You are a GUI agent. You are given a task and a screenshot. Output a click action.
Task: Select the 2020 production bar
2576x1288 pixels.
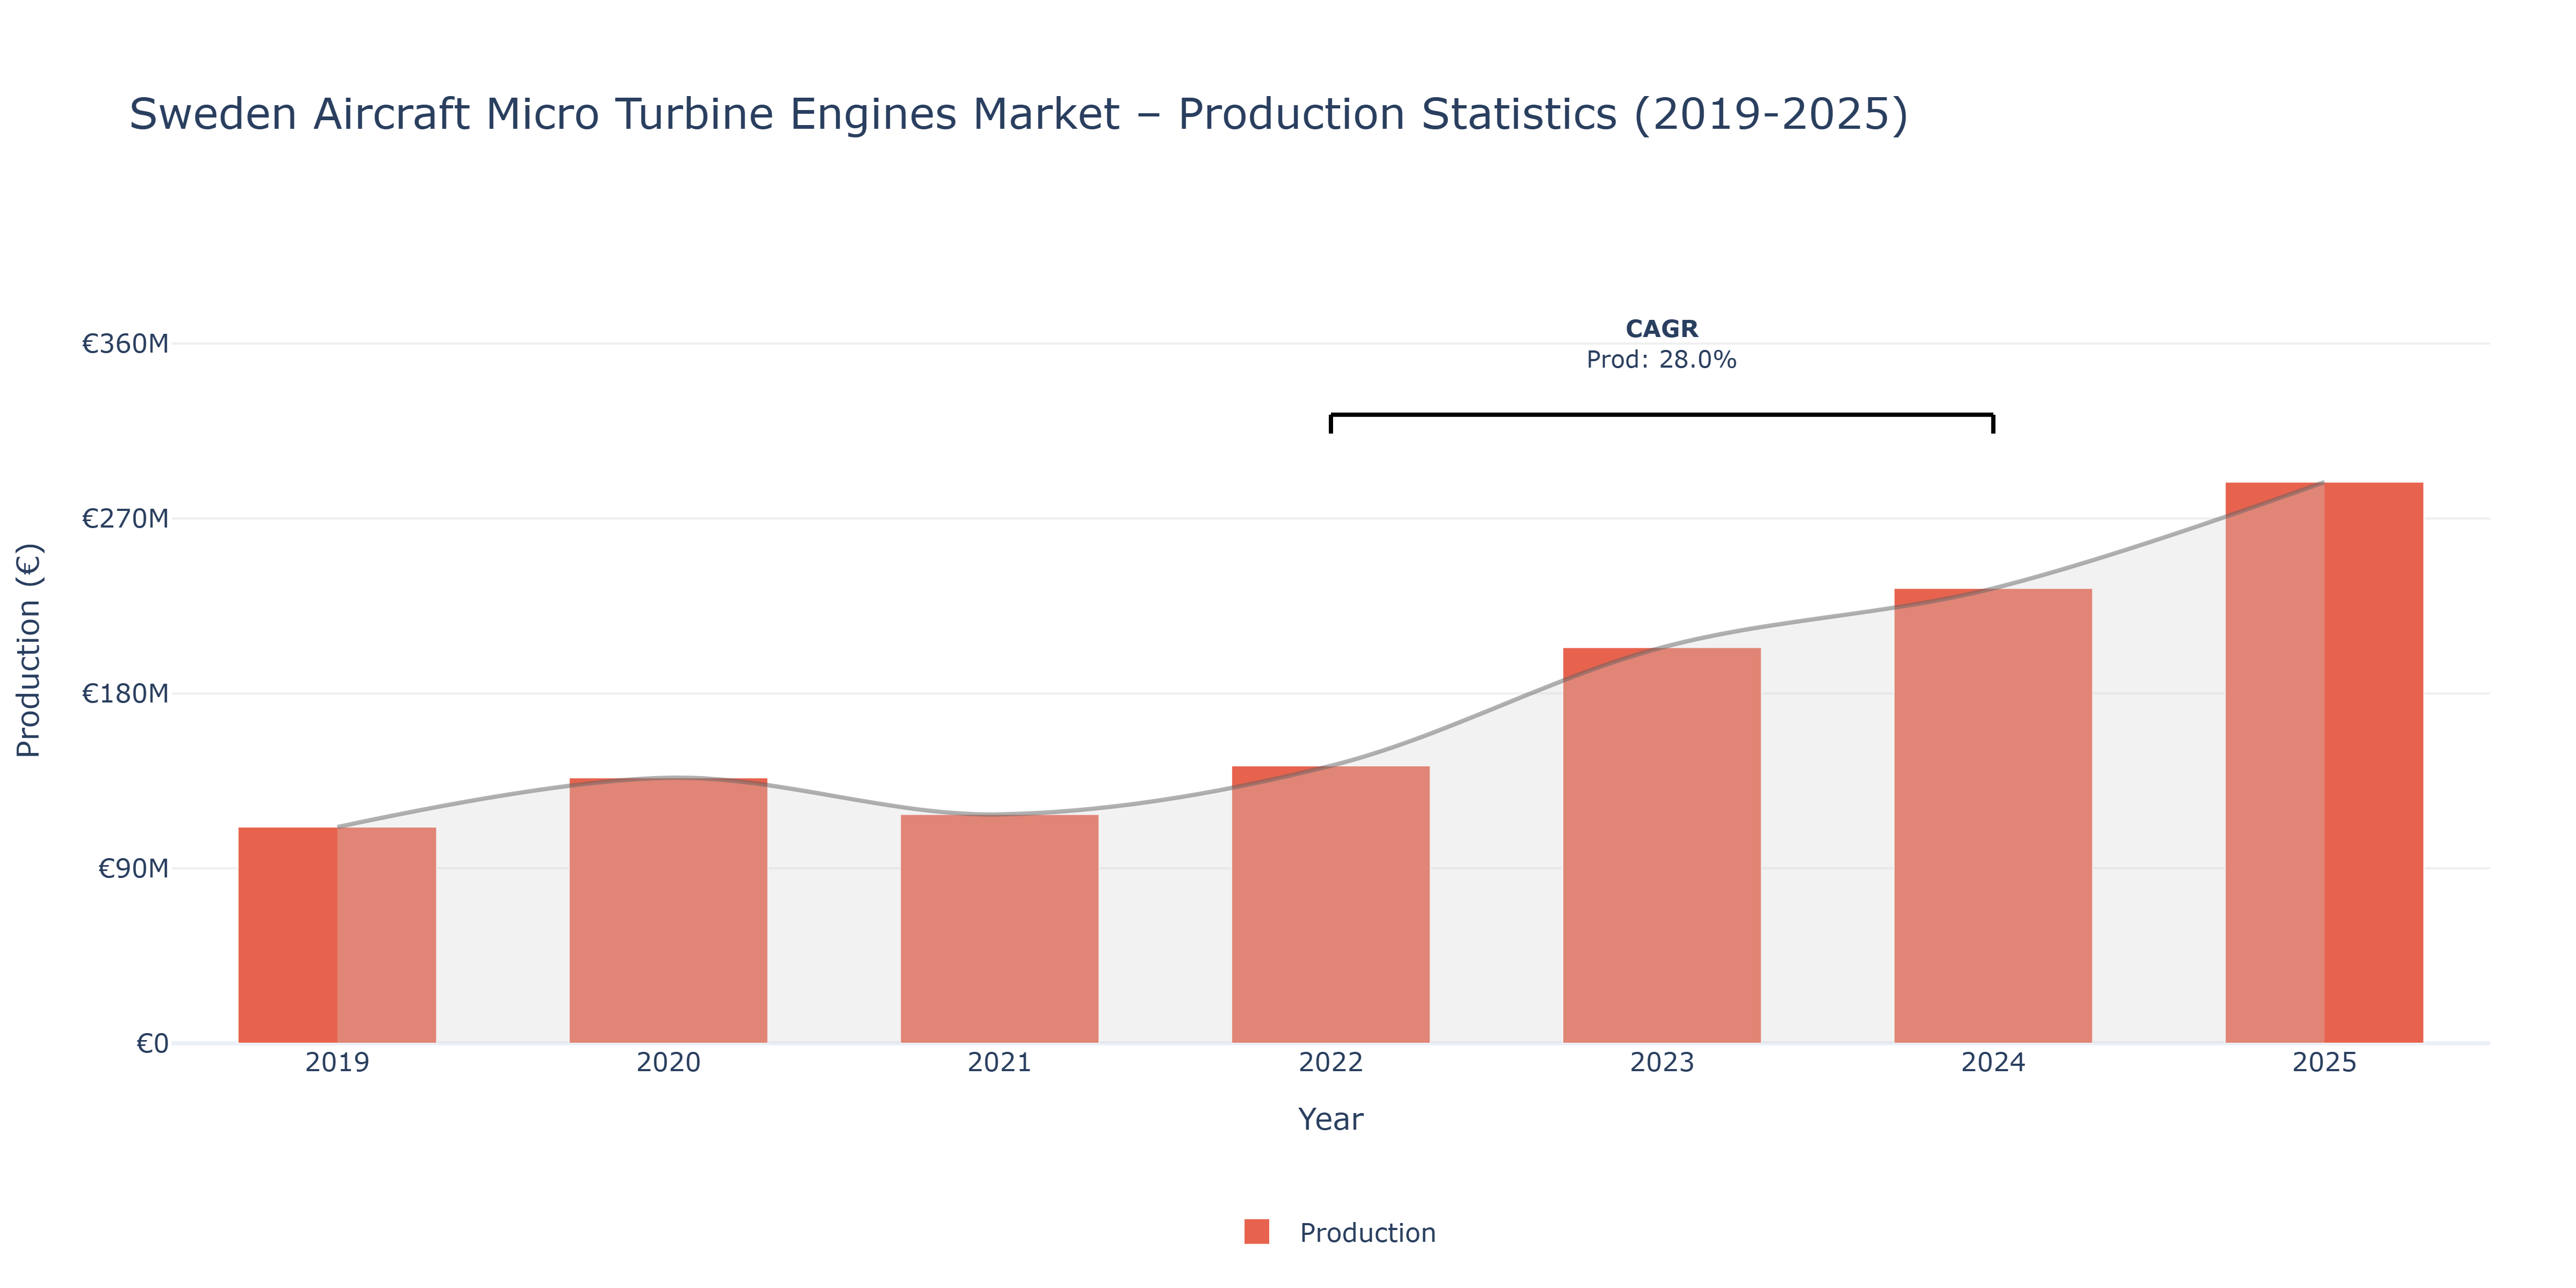point(668,910)
